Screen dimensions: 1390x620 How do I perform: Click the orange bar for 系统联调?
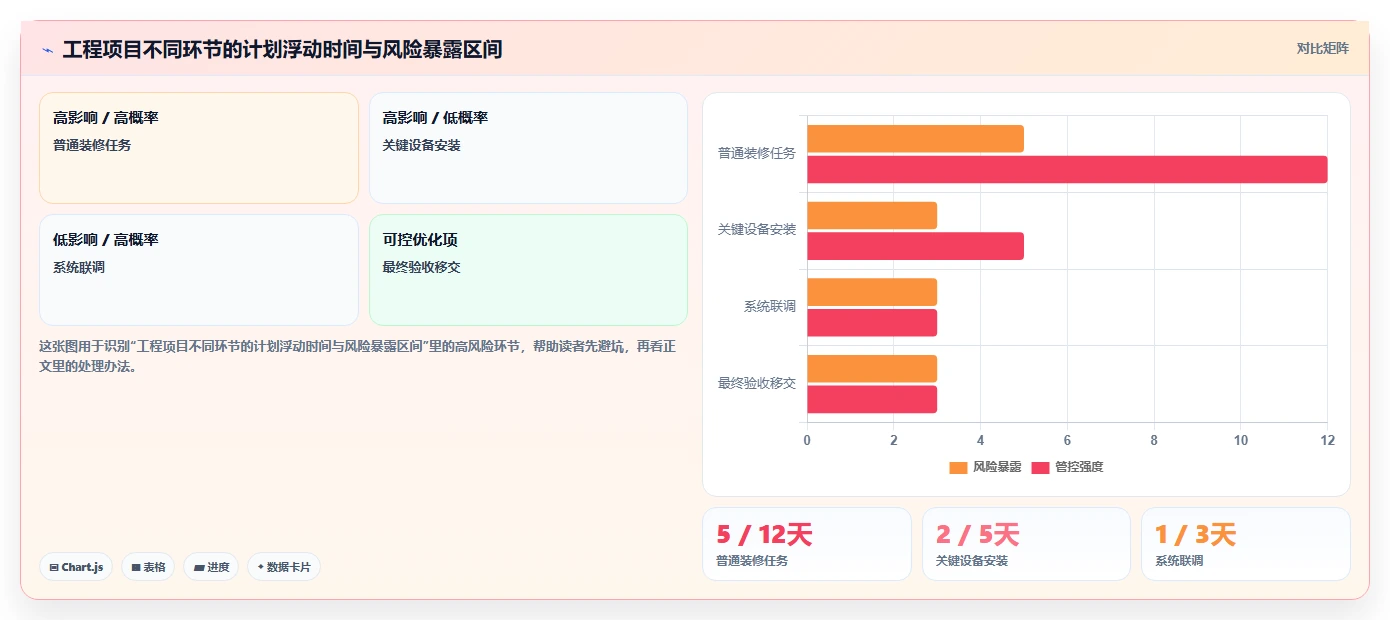click(872, 292)
